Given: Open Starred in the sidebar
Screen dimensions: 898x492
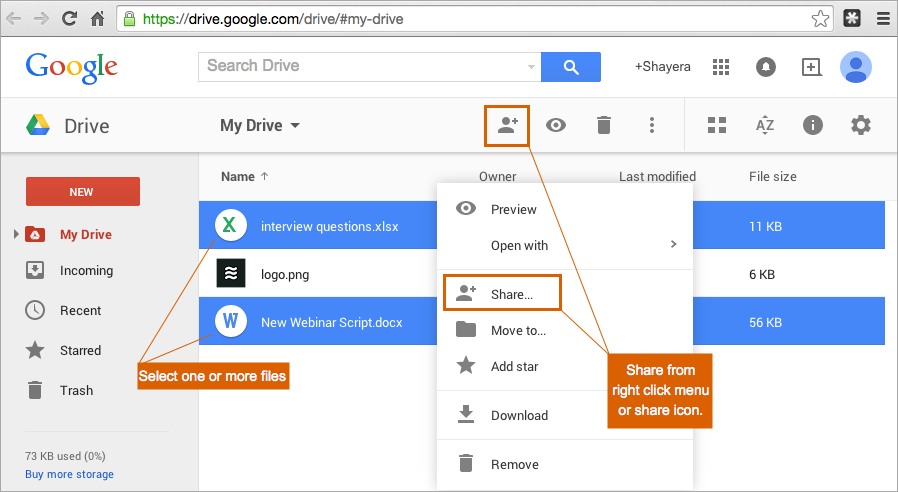Looking at the screenshot, I should coord(81,351).
